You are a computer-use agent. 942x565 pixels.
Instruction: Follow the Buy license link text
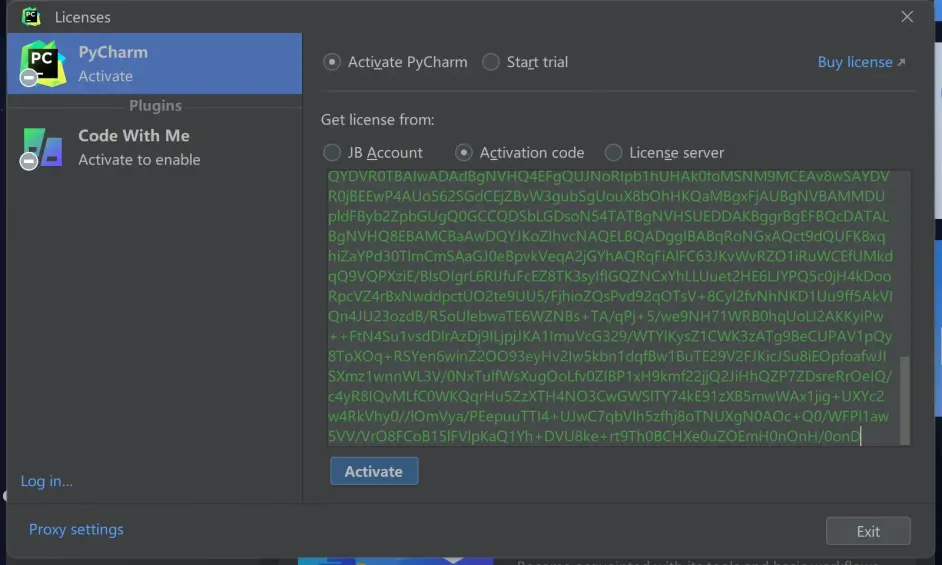(x=854, y=62)
